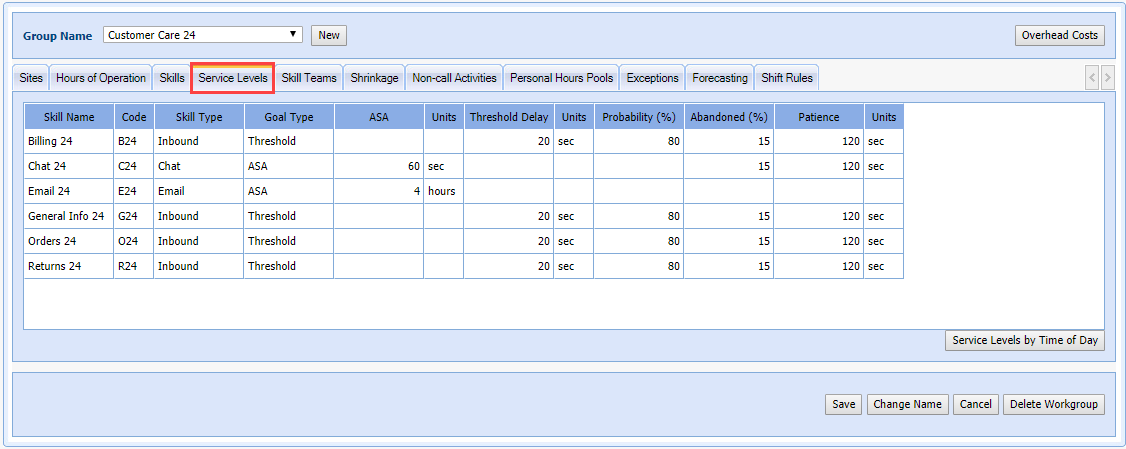Switch to the Sites tab
1126x449 pixels.
[31, 78]
